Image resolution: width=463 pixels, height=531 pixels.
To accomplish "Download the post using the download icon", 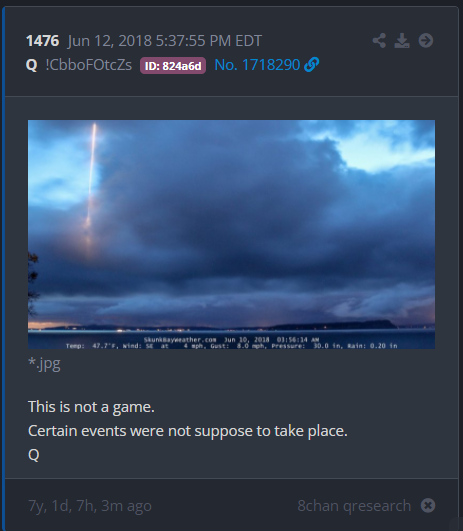I will pyautogui.click(x=402, y=41).
